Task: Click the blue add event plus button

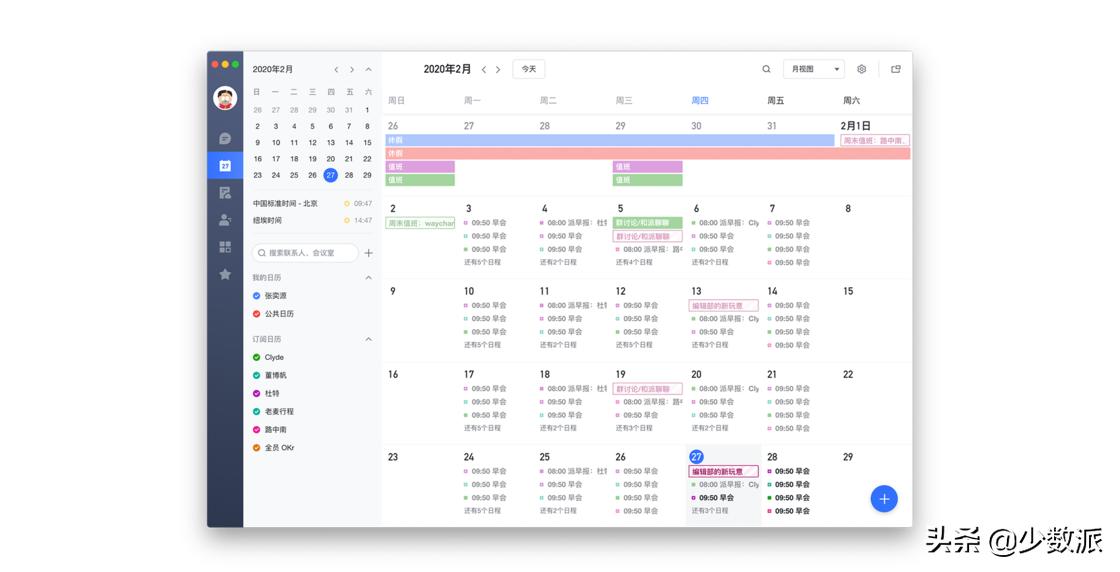Action: point(884,499)
